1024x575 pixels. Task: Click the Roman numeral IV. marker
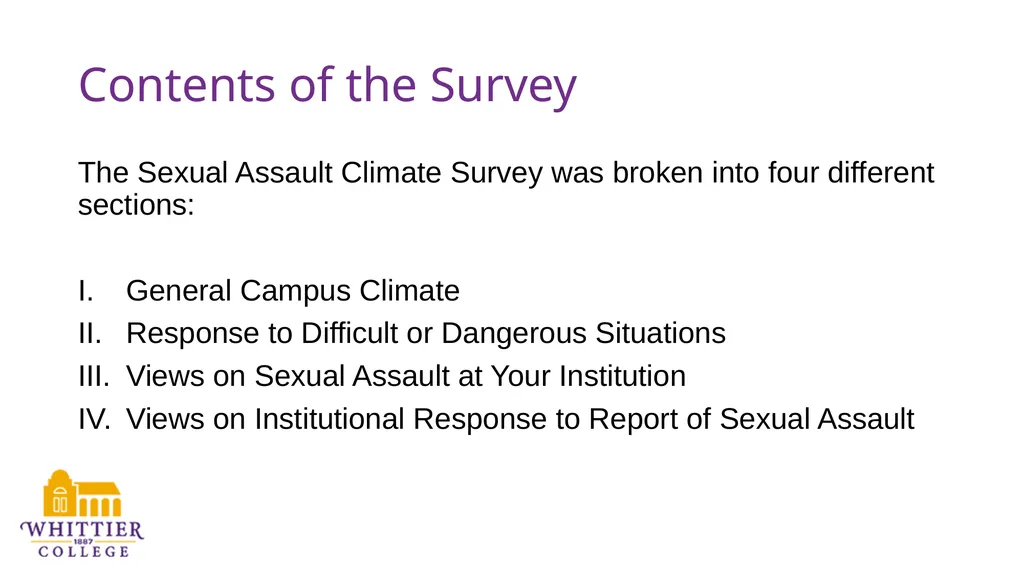click(95, 419)
